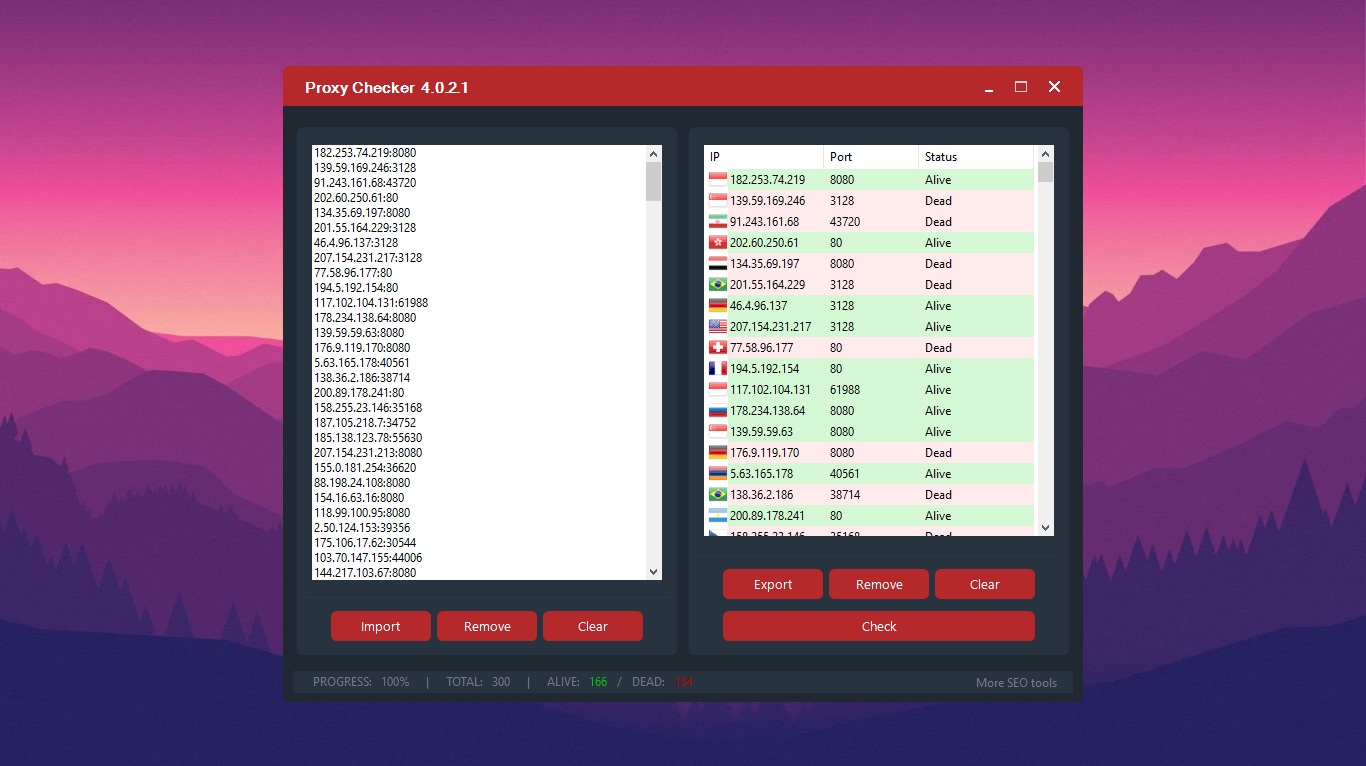
Task: Click the Indonesian flag beside 182.253.74.219
Action: [717, 179]
